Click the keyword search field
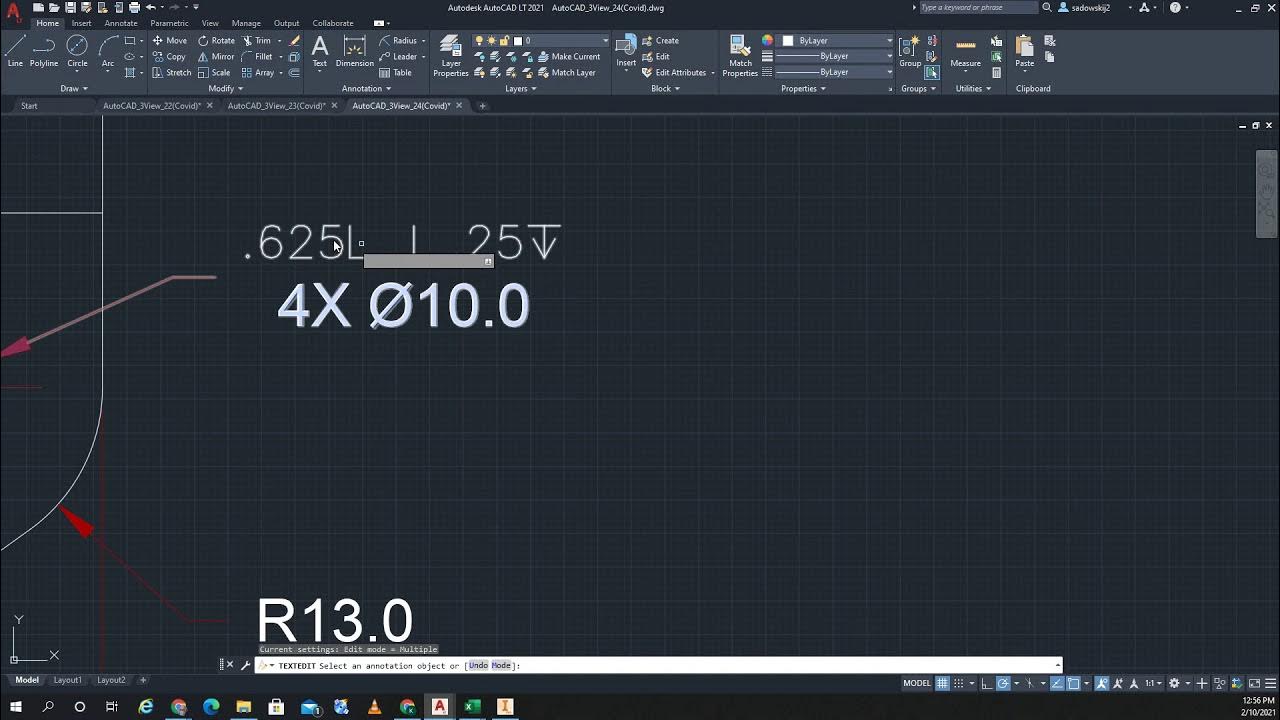This screenshot has width=1280, height=720. click(x=977, y=7)
